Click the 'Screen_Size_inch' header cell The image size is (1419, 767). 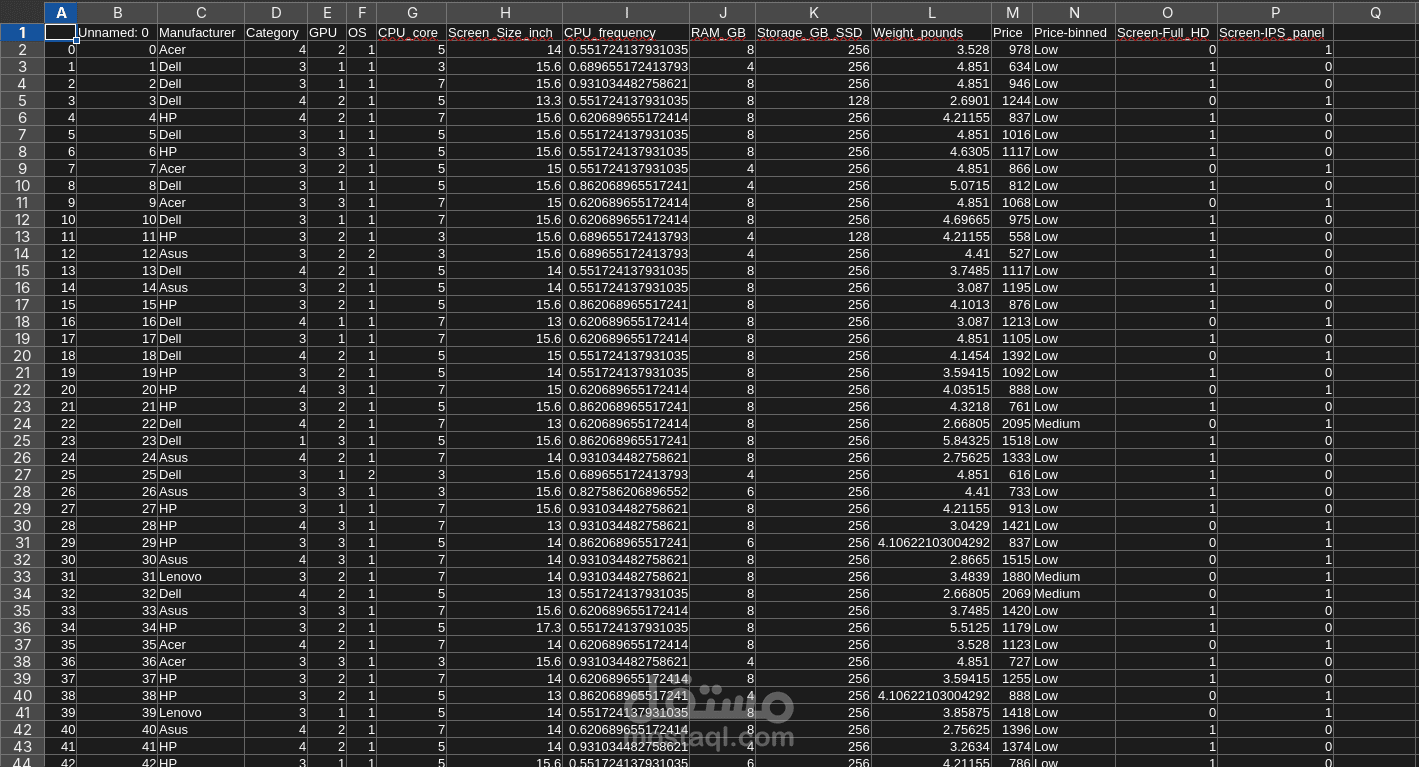click(504, 32)
